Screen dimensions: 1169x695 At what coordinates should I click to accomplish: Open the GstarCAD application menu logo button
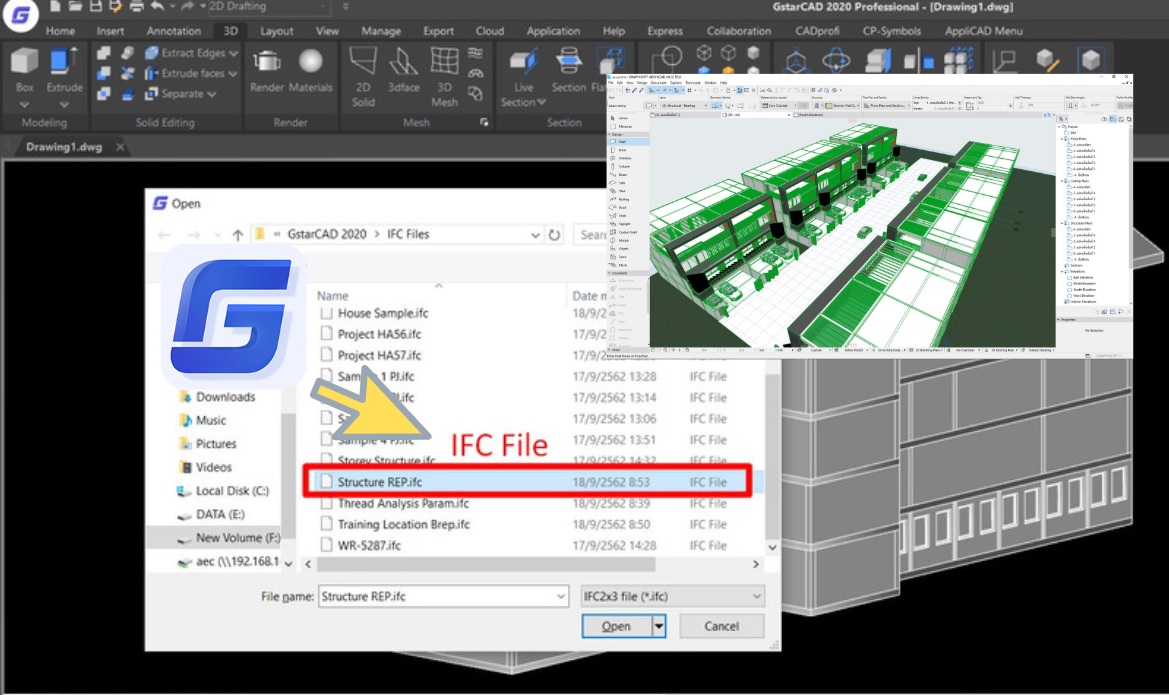(20, 15)
